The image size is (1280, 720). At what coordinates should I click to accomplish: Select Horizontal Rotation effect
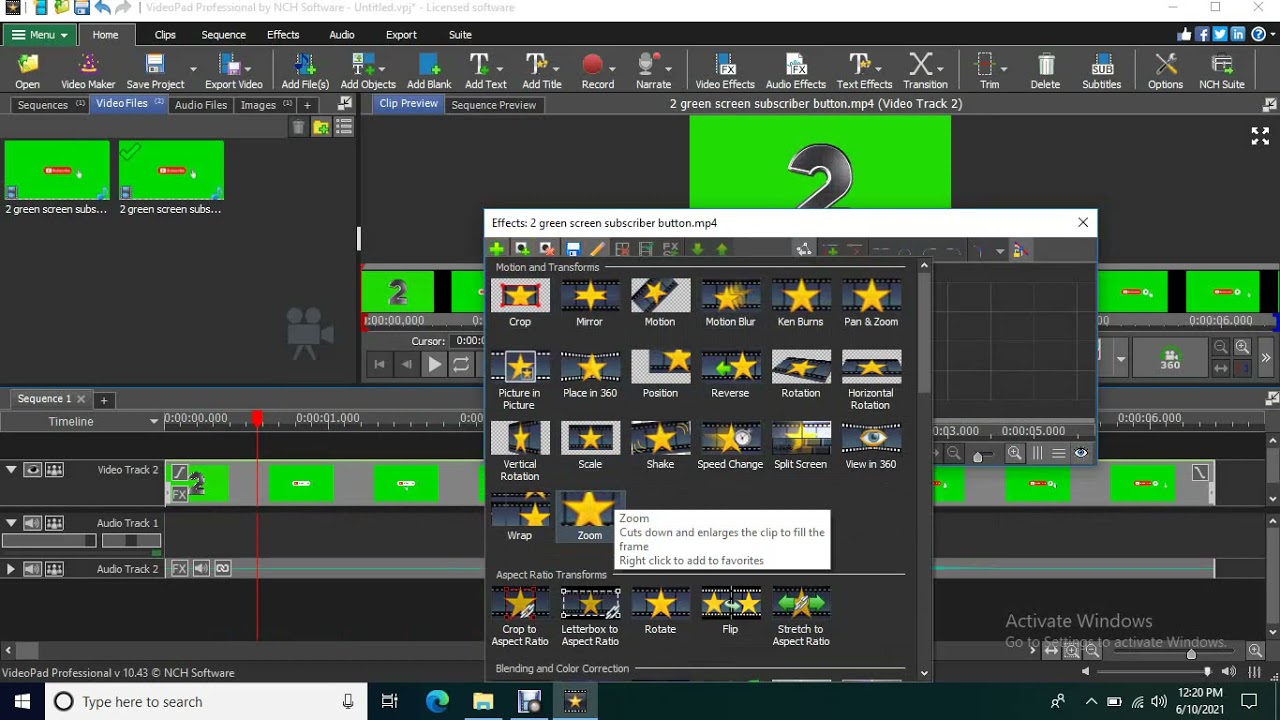tap(871, 380)
